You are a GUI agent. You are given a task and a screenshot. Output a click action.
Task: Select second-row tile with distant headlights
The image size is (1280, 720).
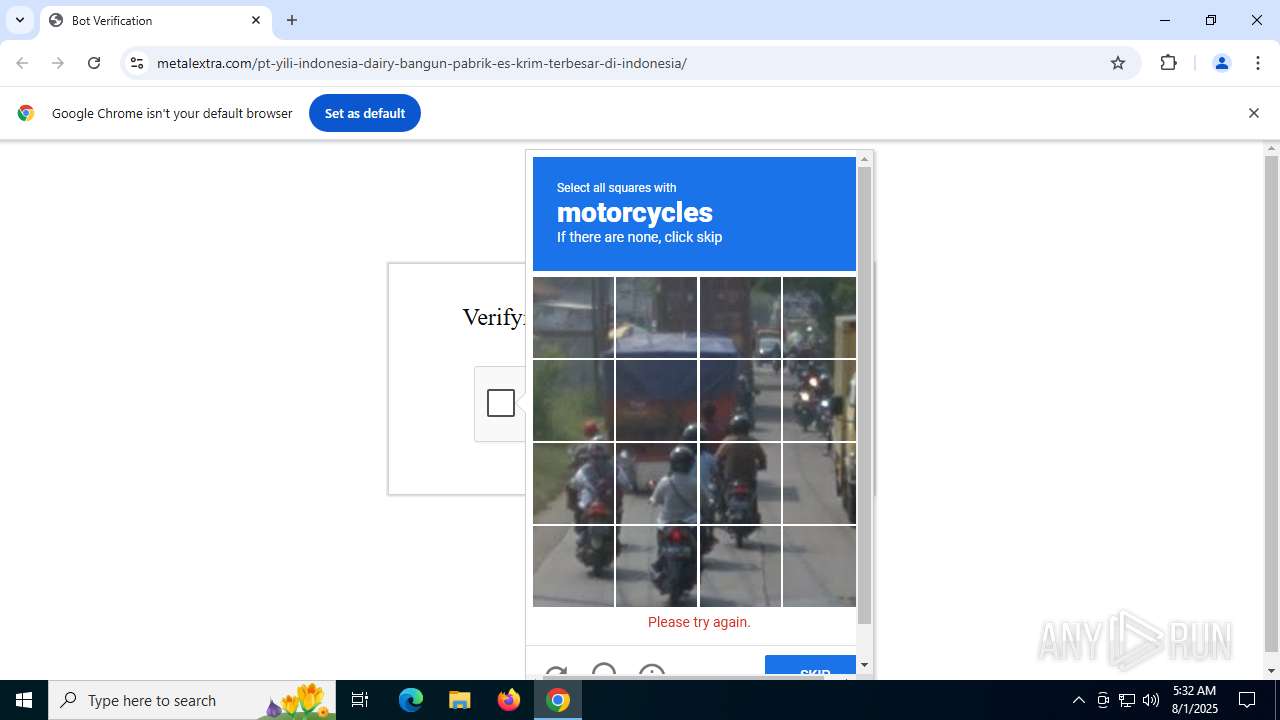(819, 400)
